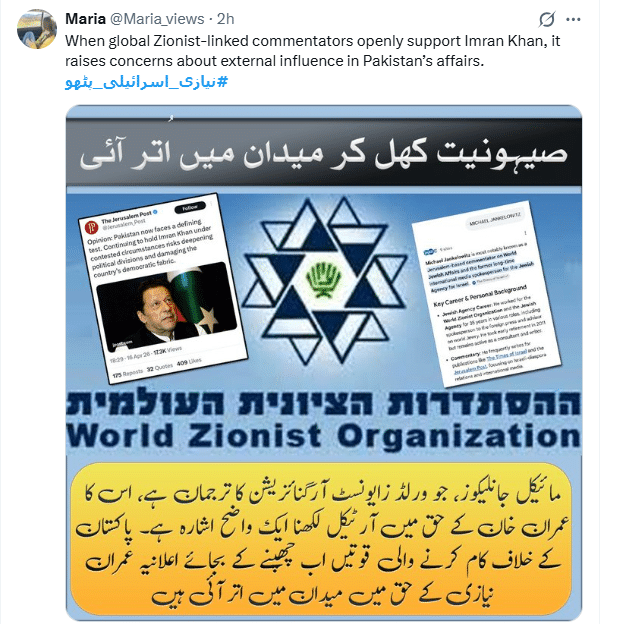This screenshot has width=630, height=624.
Task: Click the photo with the Pakistan flag
Action: pos(166,306)
